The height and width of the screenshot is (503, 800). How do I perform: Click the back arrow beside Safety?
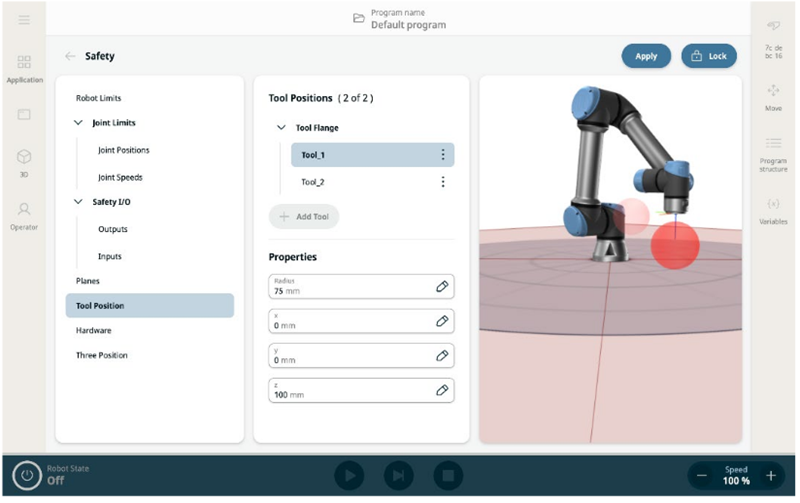pos(70,57)
